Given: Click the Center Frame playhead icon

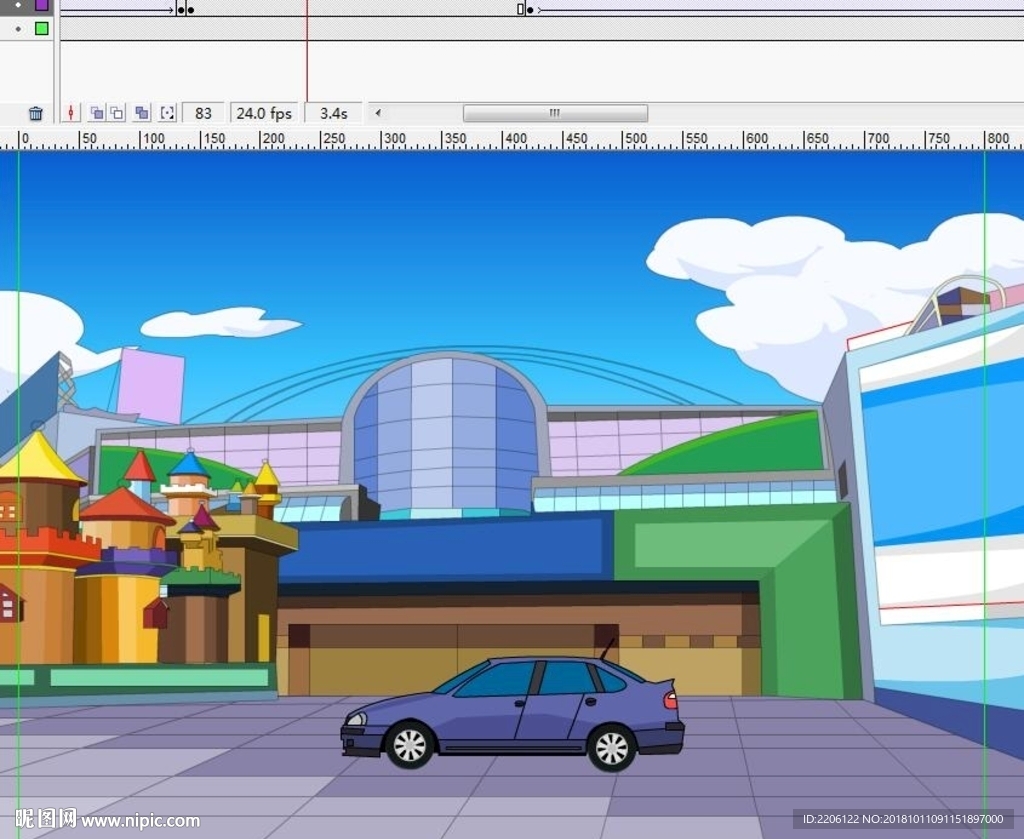Looking at the screenshot, I should pyautogui.click(x=70, y=114).
